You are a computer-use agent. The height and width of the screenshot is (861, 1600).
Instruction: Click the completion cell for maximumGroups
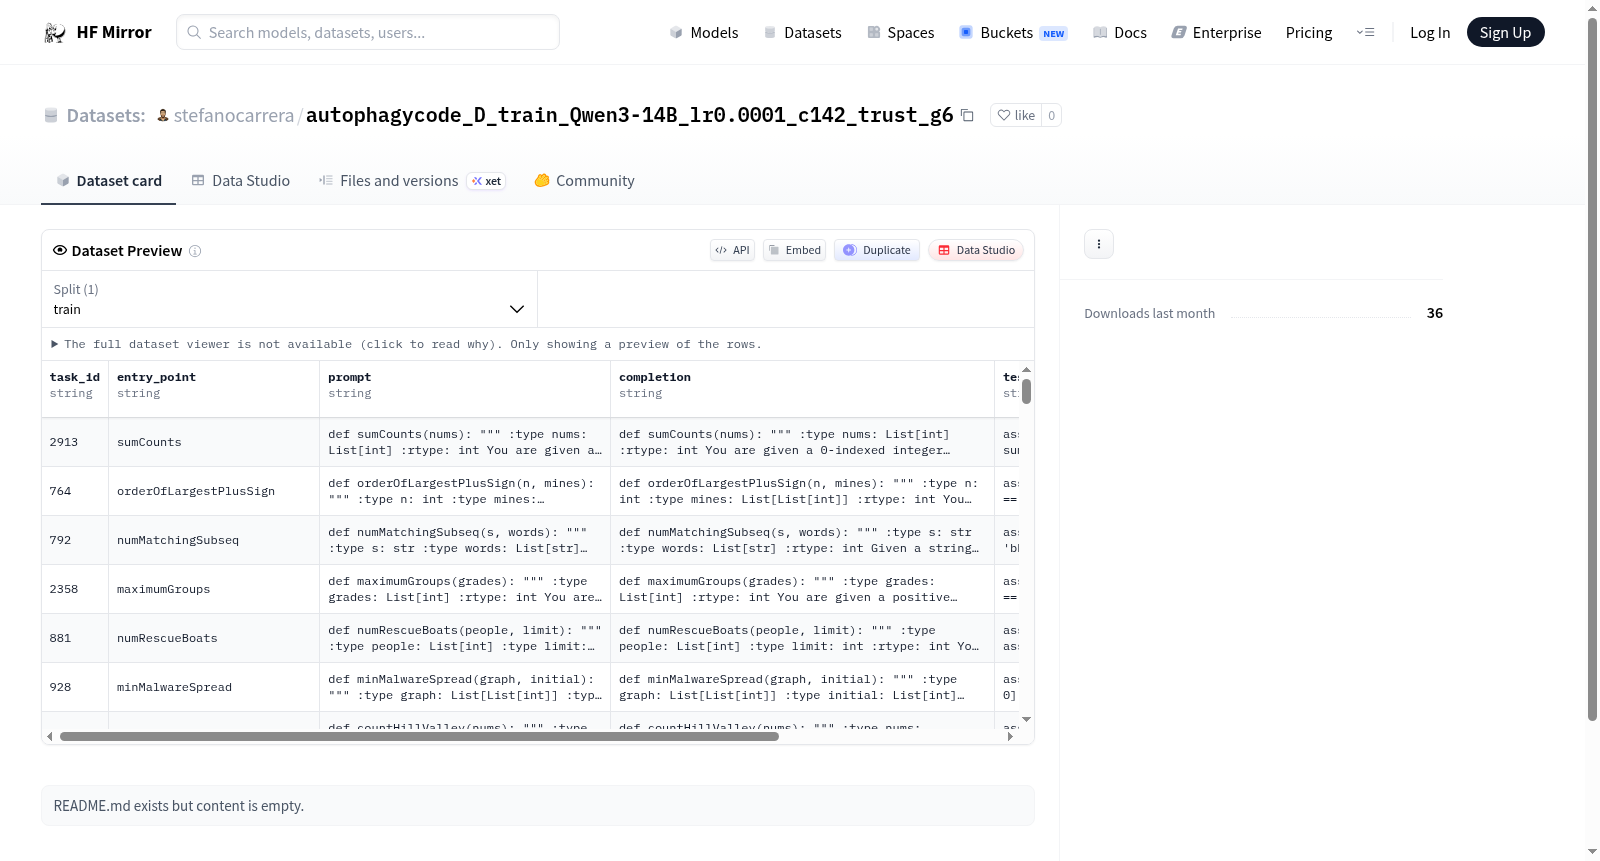coord(802,589)
